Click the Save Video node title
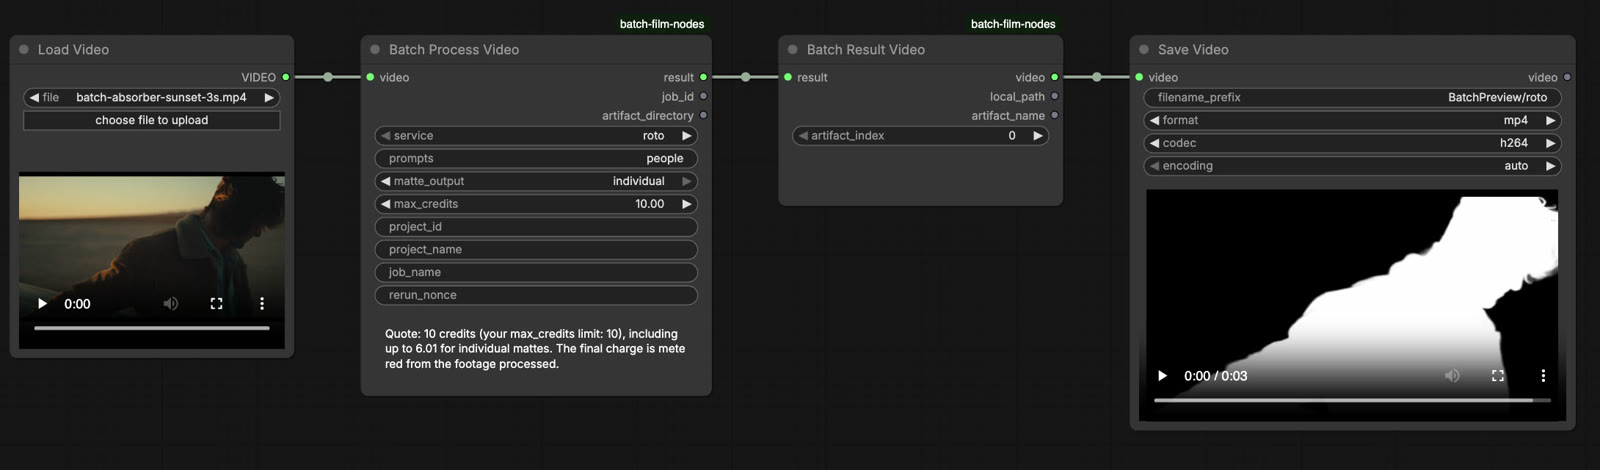The height and width of the screenshot is (470, 1600). click(1193, 49)
